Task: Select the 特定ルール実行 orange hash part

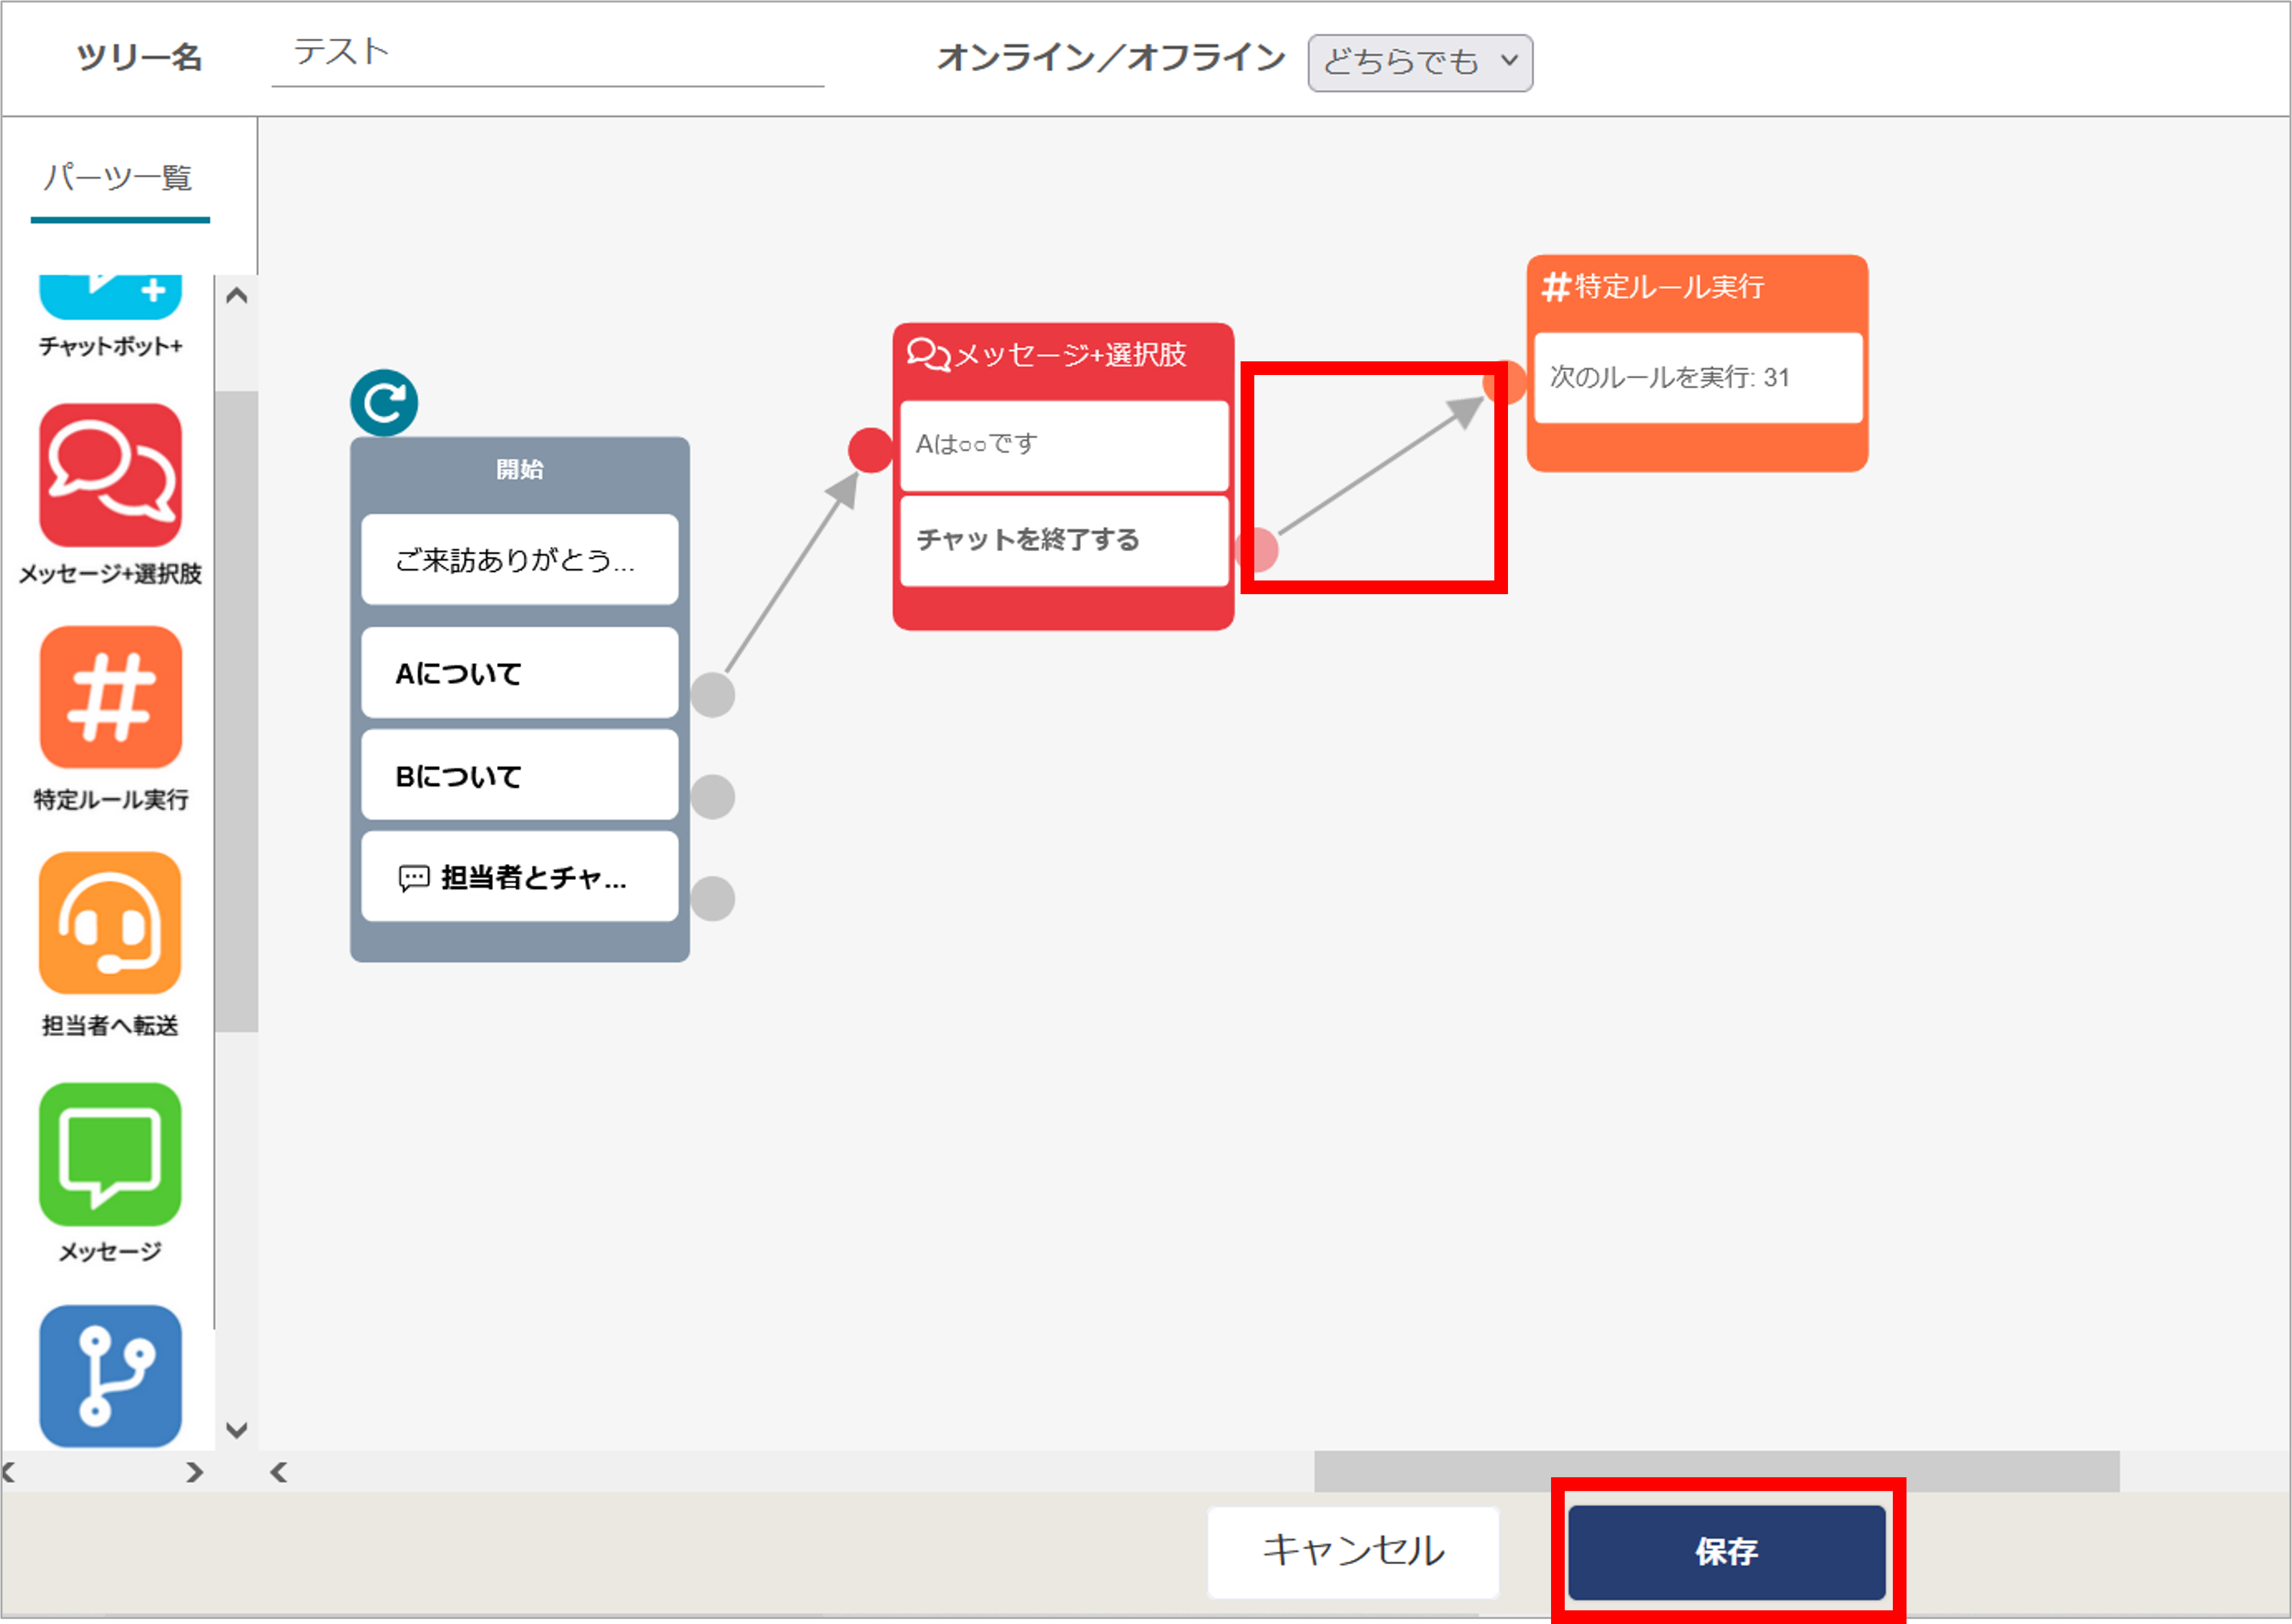Action: tap(110, 697)
